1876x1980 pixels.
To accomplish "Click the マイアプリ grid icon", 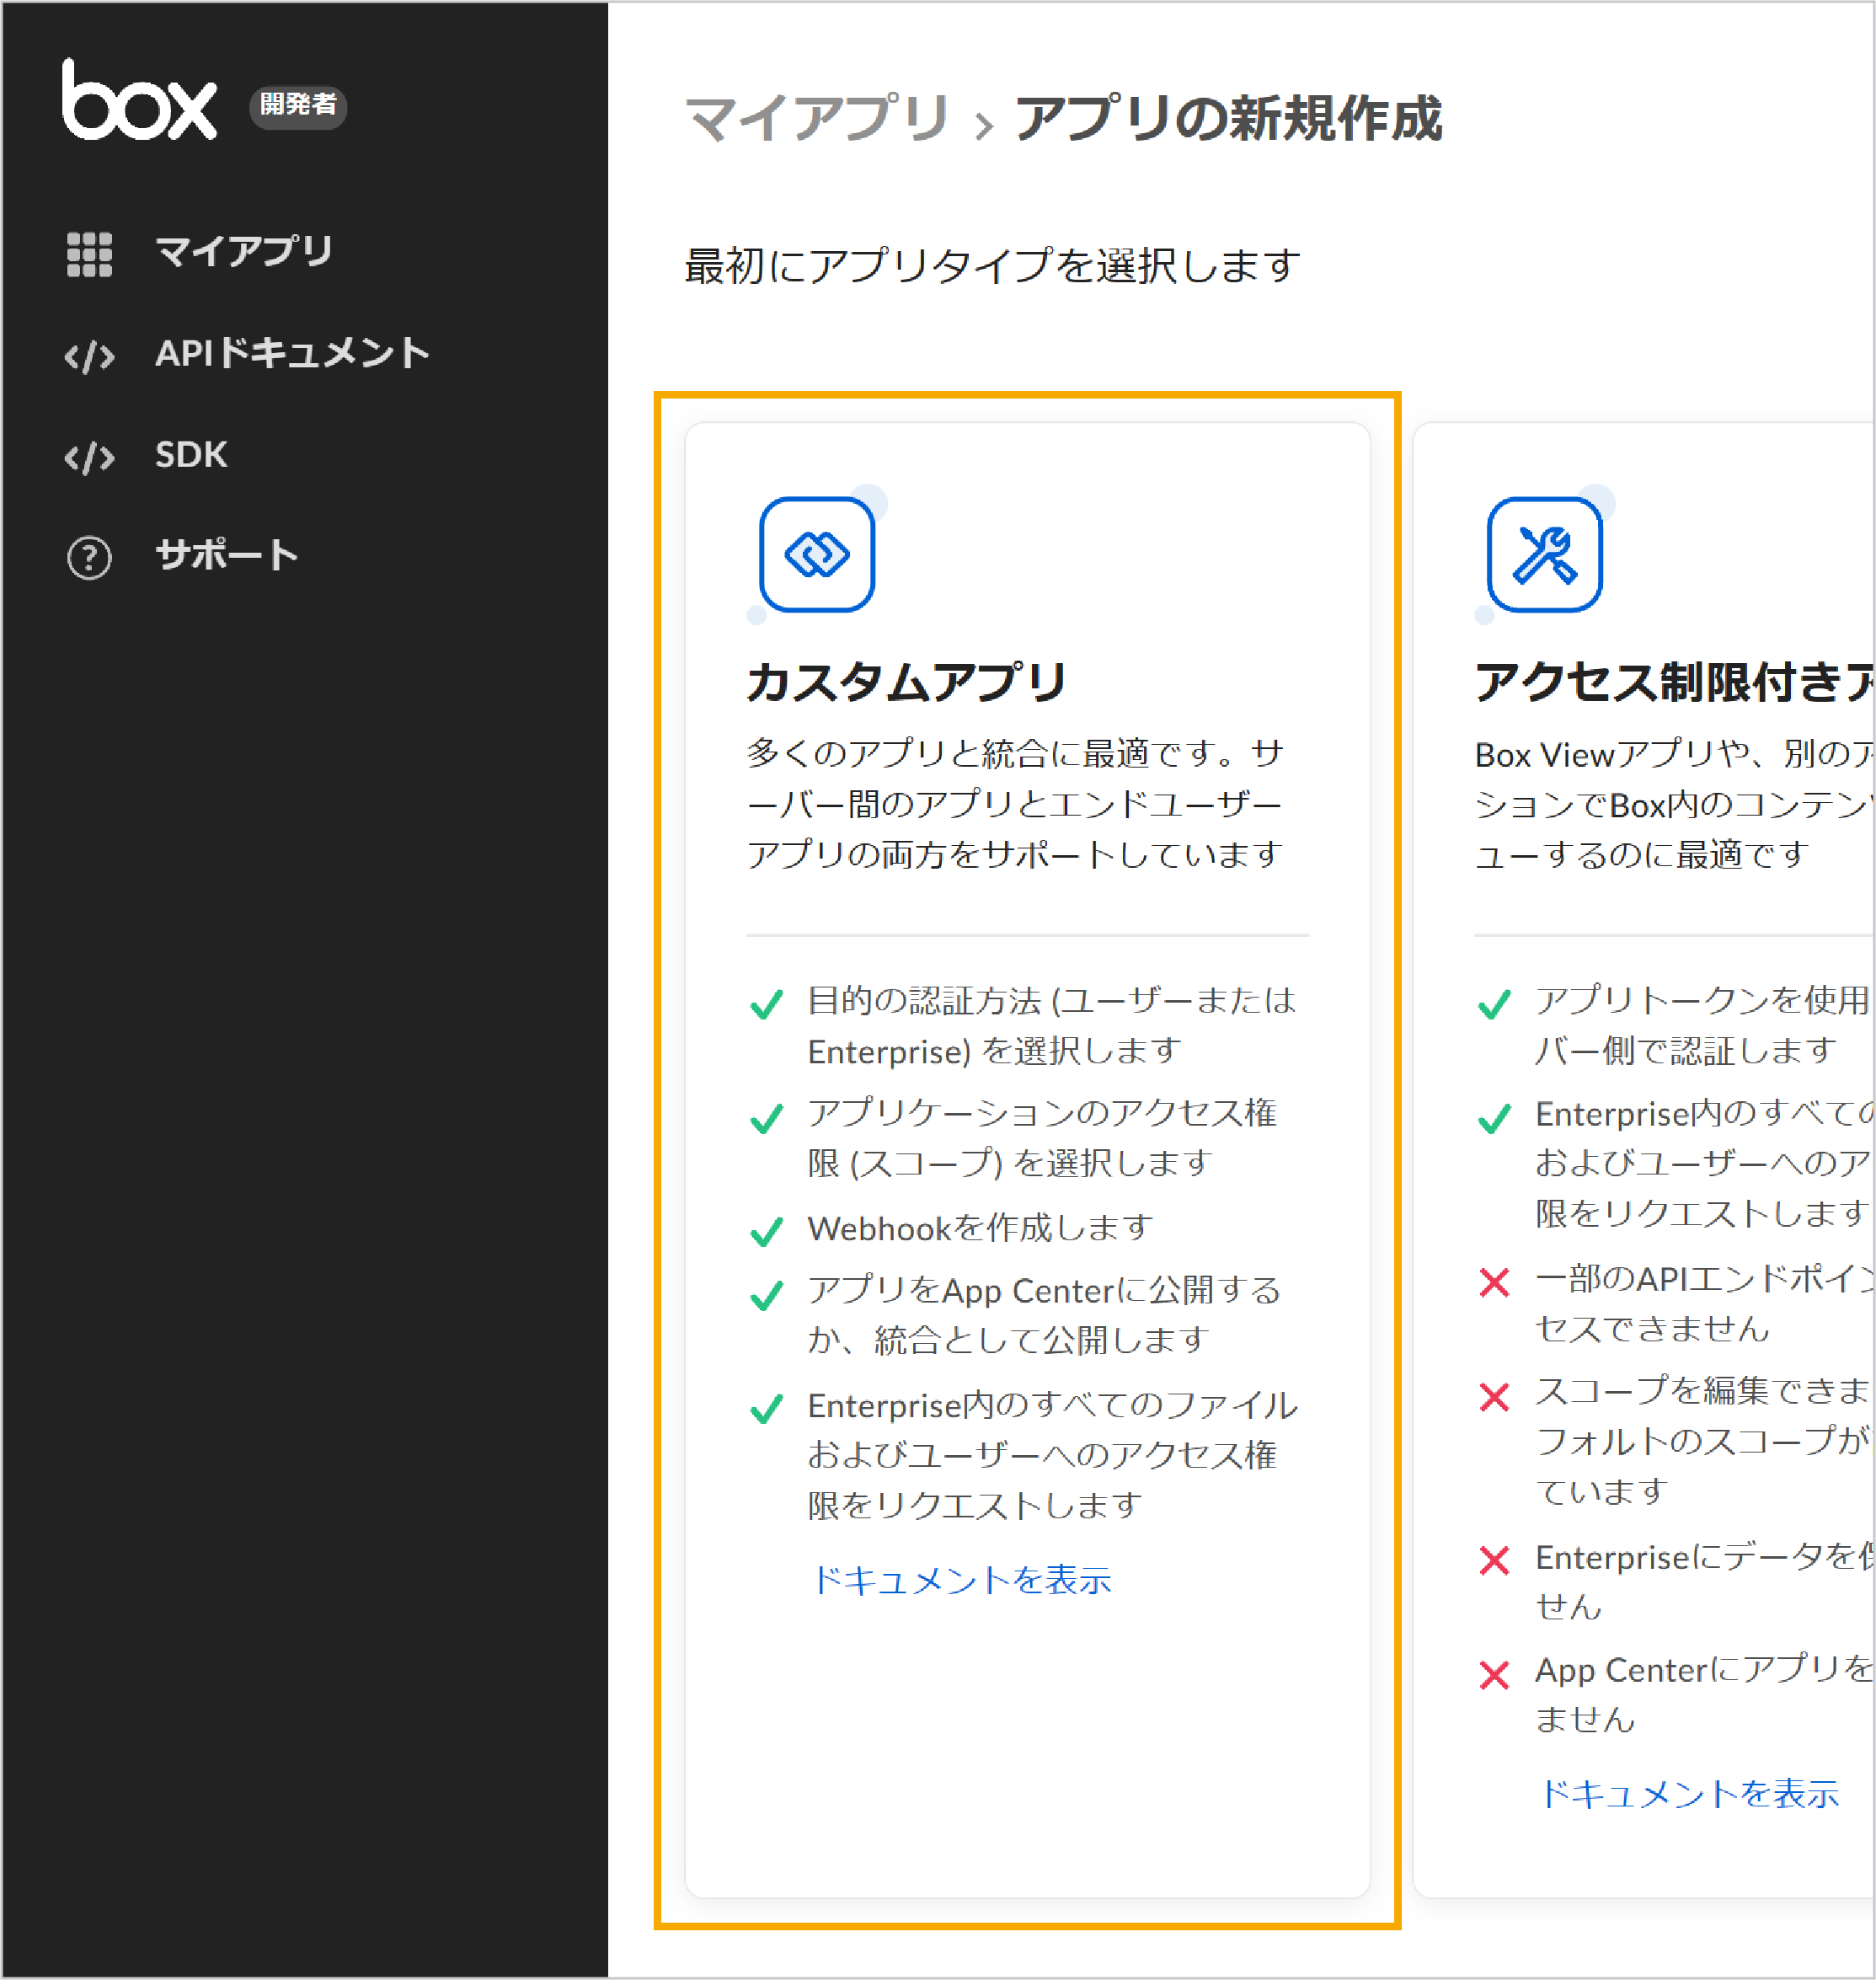I will 89,253.
